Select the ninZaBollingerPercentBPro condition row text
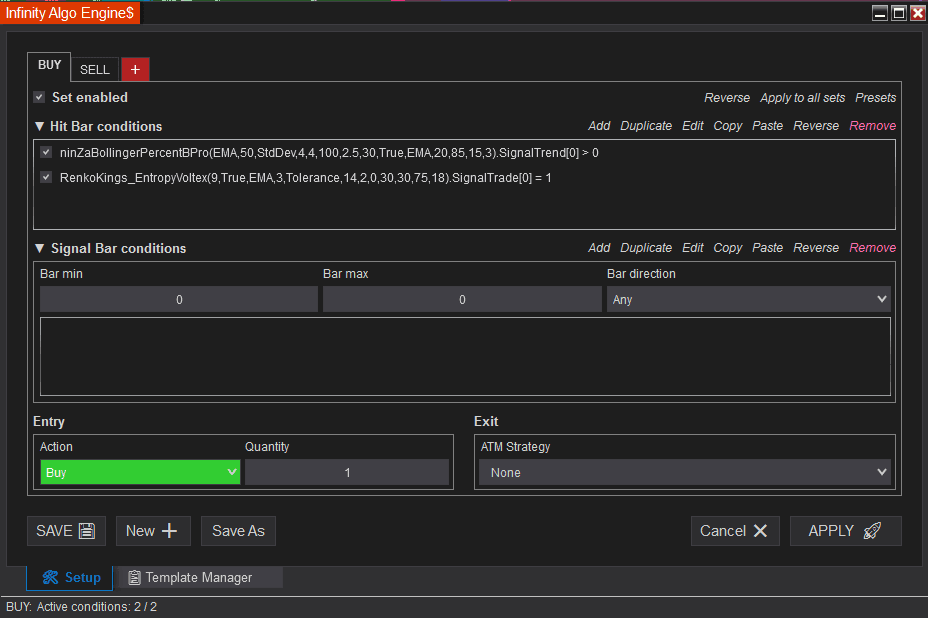Screen dimensions: 928x618 (x=329, y=153)
